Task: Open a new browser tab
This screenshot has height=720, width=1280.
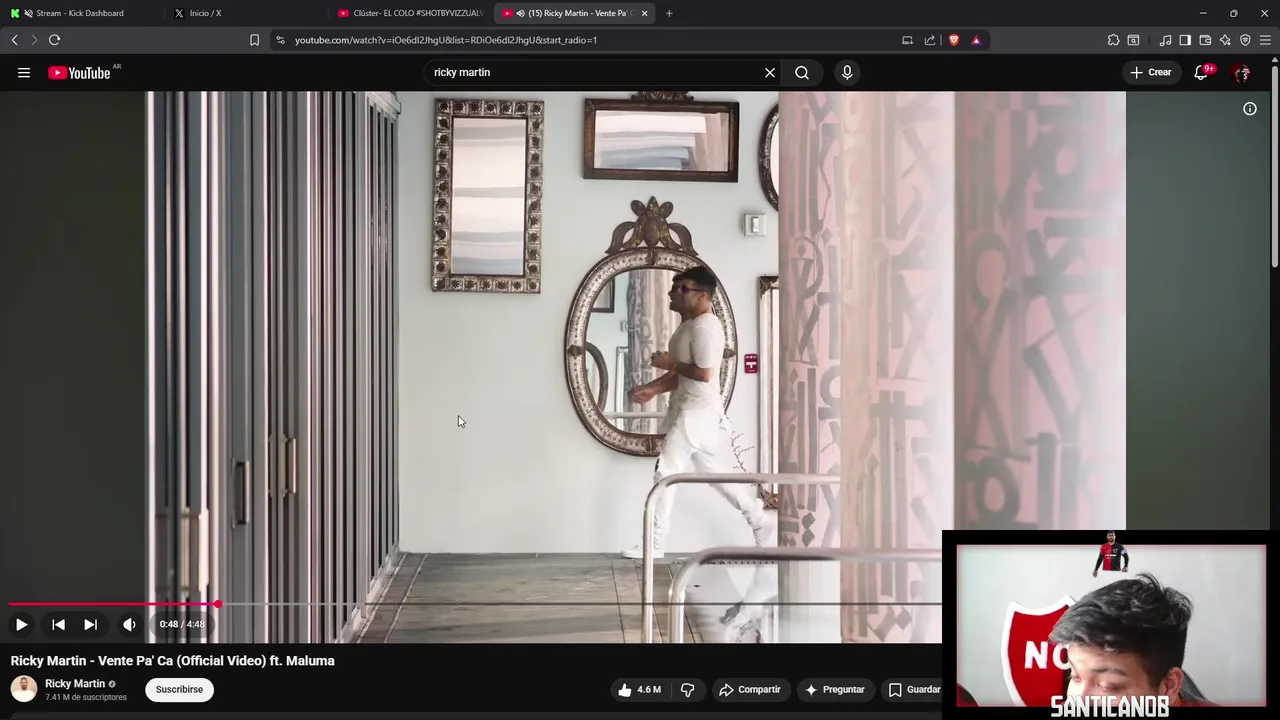Action: pyautogui.click(x=669, y=13)
